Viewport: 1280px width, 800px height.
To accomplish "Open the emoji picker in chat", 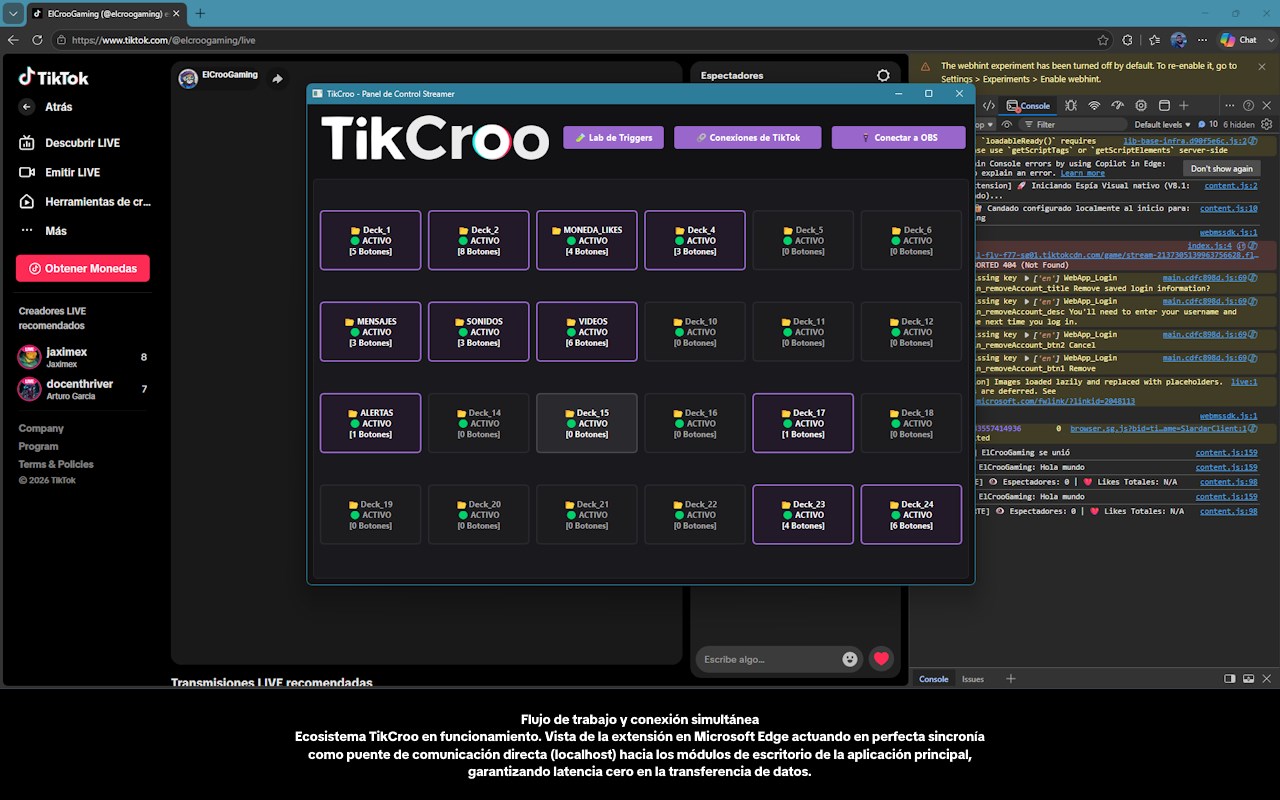I will pos(850,659).
